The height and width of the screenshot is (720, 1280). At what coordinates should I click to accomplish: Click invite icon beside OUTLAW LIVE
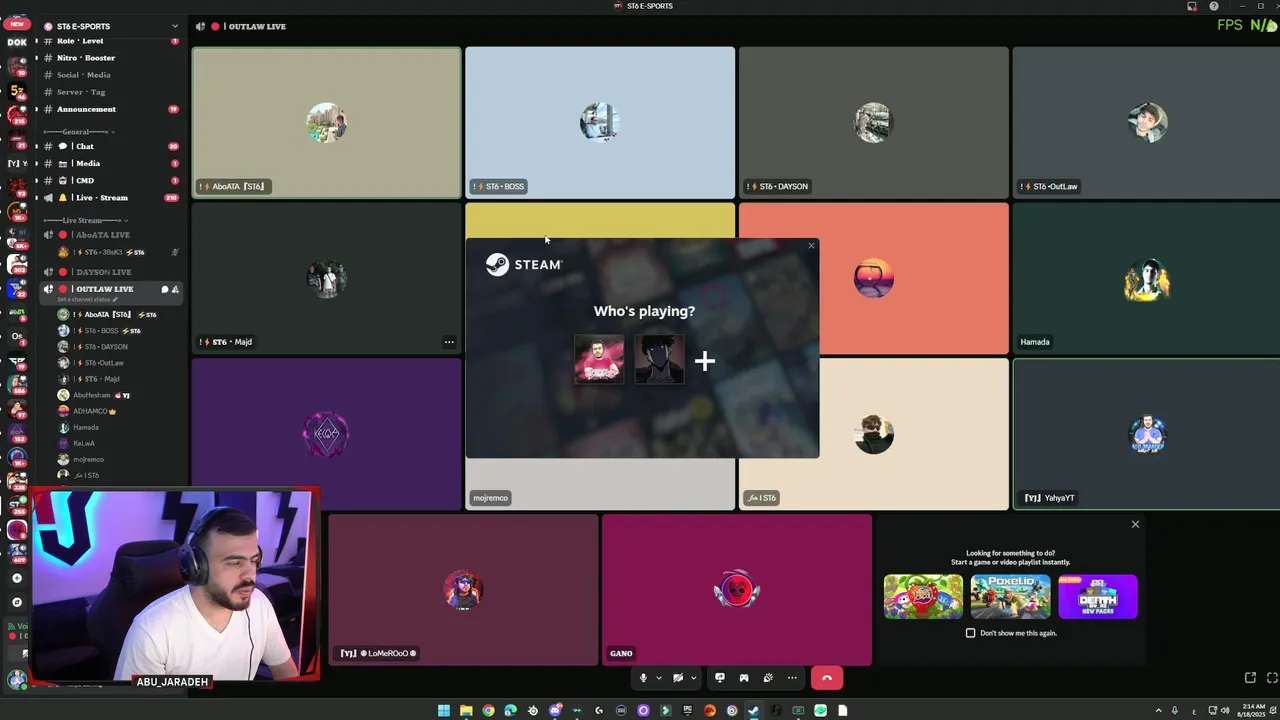[175, 290]
